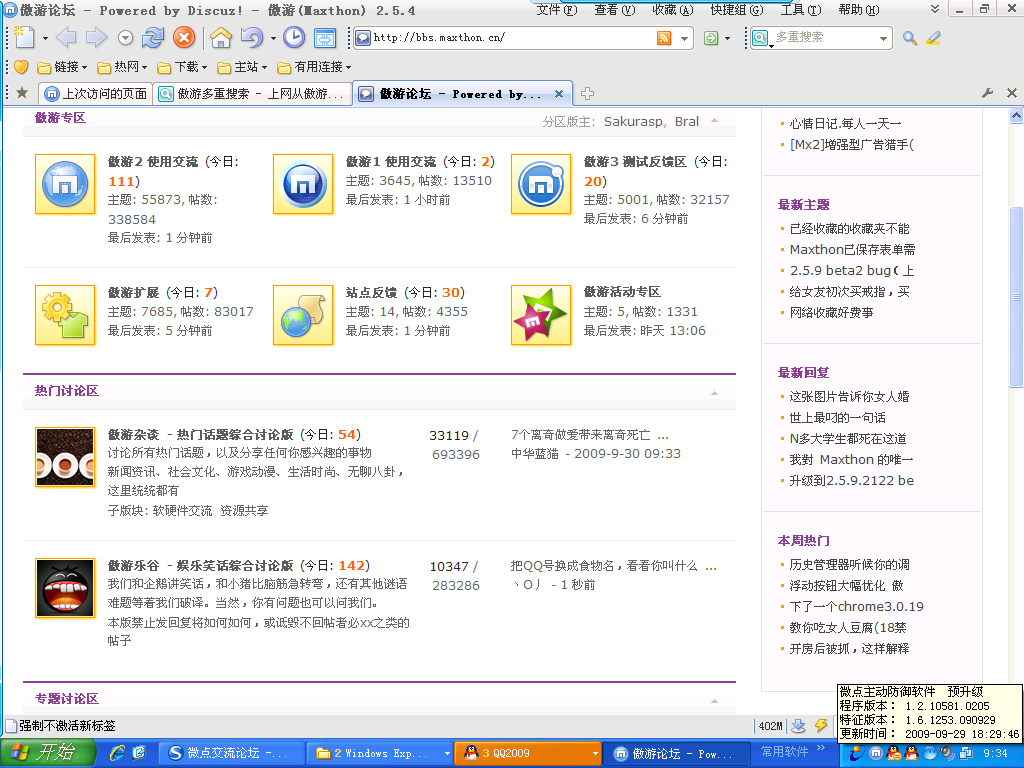1024x768 pixels.
Task: Open the 查看(V) menu
Action: click(615, 10)
